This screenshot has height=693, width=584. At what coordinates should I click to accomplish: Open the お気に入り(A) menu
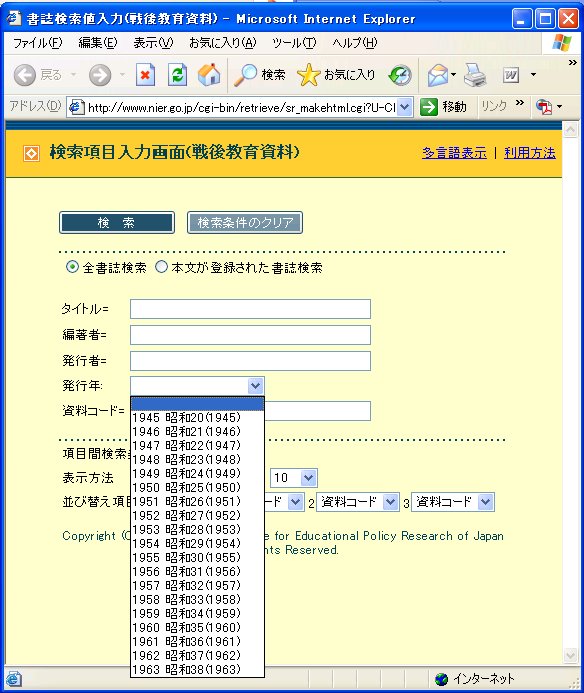pyautogui.click(x=222, y=43)
